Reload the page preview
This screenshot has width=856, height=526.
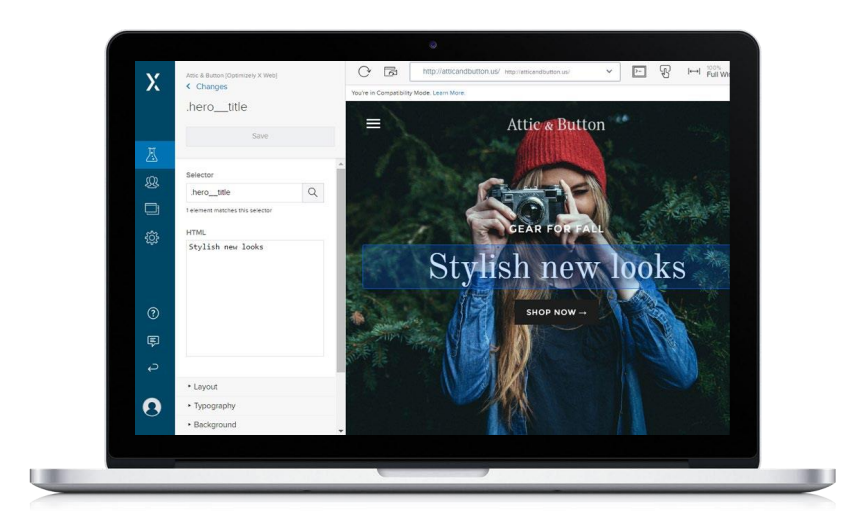coord(364,72)
